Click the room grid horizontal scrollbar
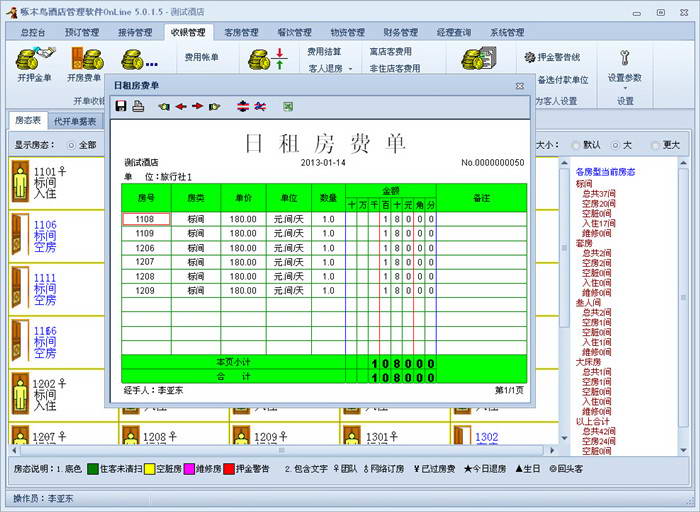Screen dimensions: 700x512 (281, 450)
